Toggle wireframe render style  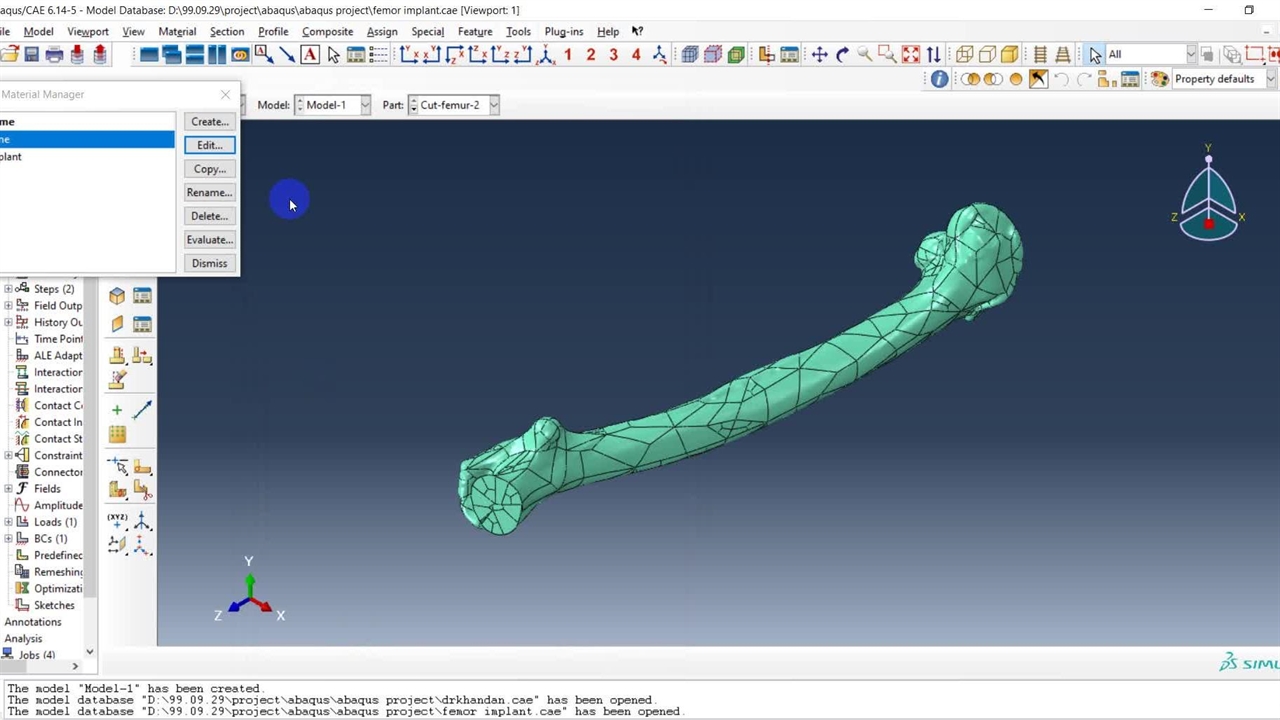[964, 55]
